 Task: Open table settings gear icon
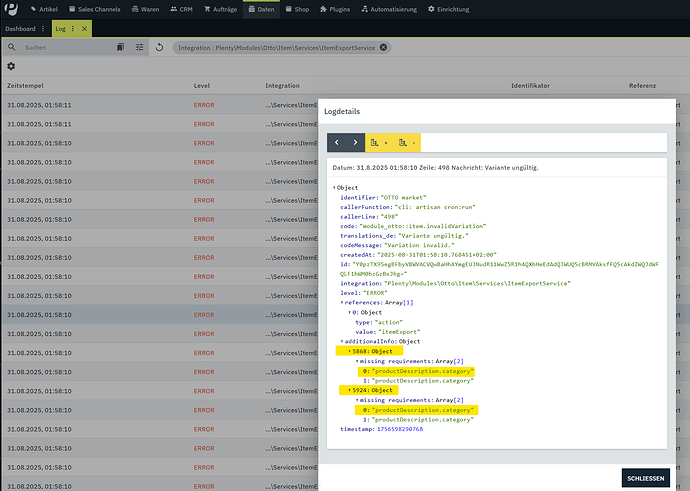click(x=12, y=66)
